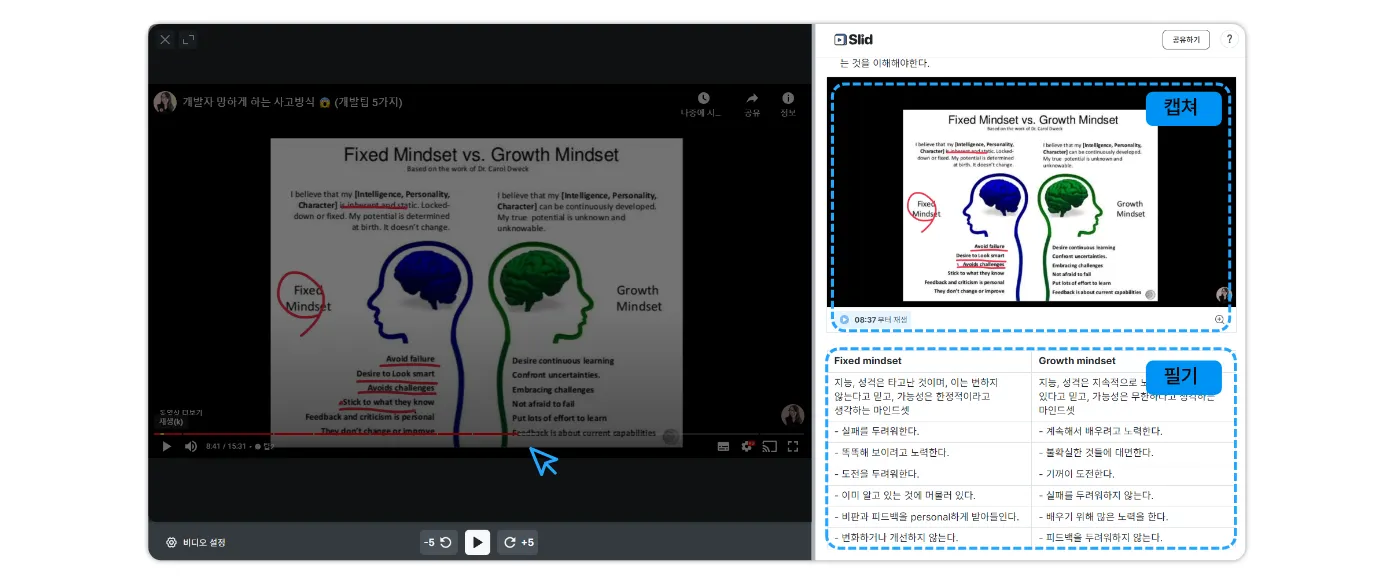Viewport: 1400px width, 585px height.
Task: Open the help question mark button
Action: point(1229,40)
